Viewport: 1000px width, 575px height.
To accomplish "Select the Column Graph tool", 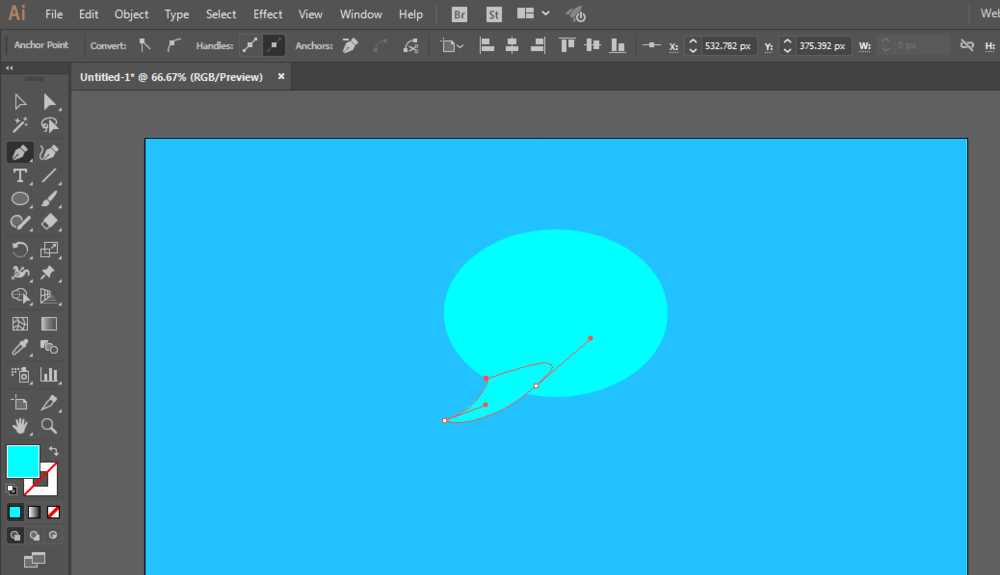I will (49, 375).
